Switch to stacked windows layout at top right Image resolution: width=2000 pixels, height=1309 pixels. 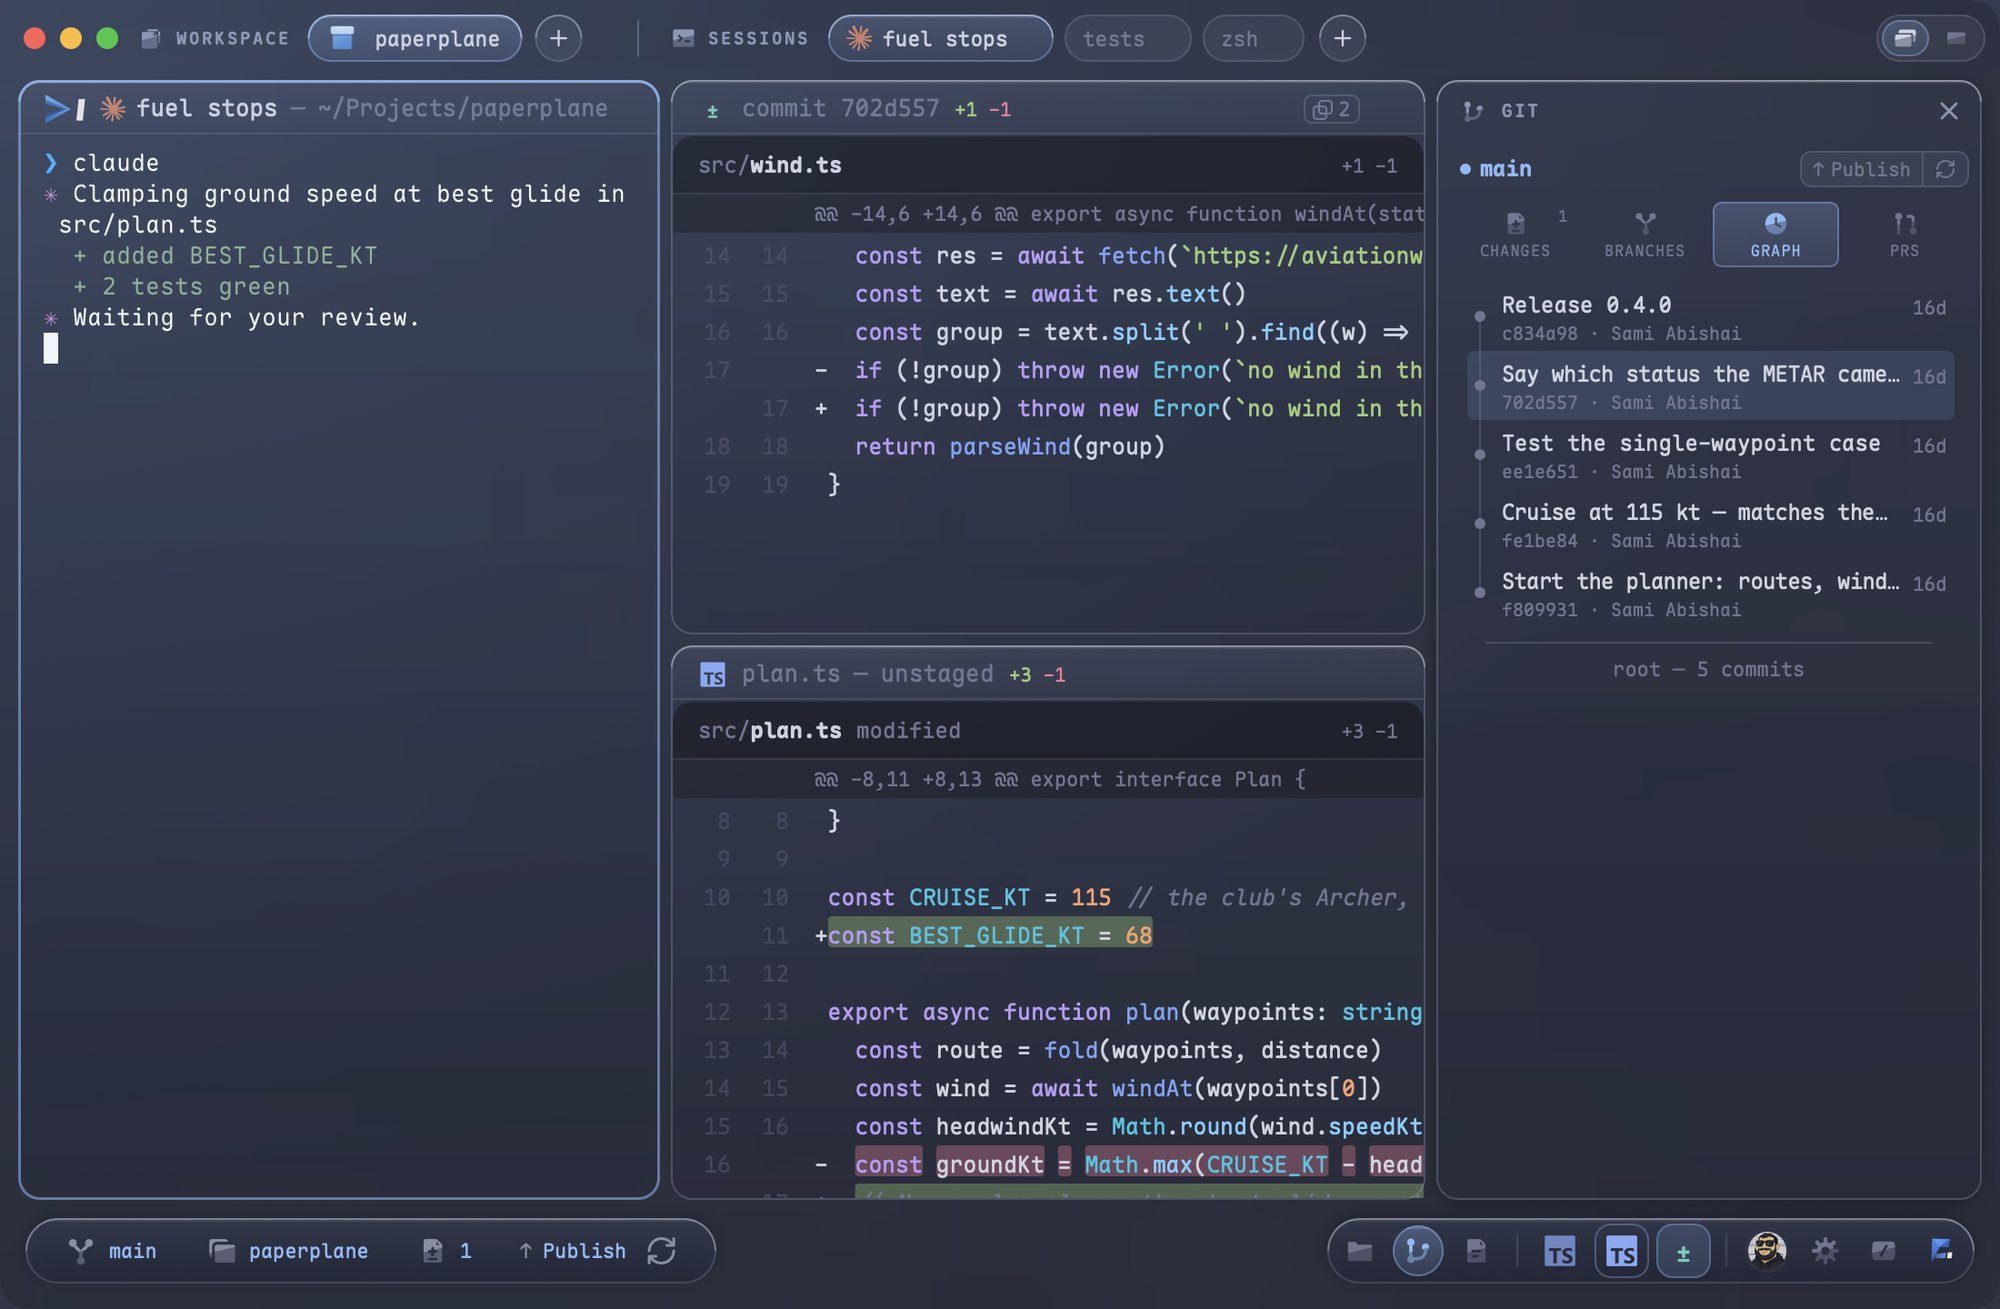coord(1905,38)
